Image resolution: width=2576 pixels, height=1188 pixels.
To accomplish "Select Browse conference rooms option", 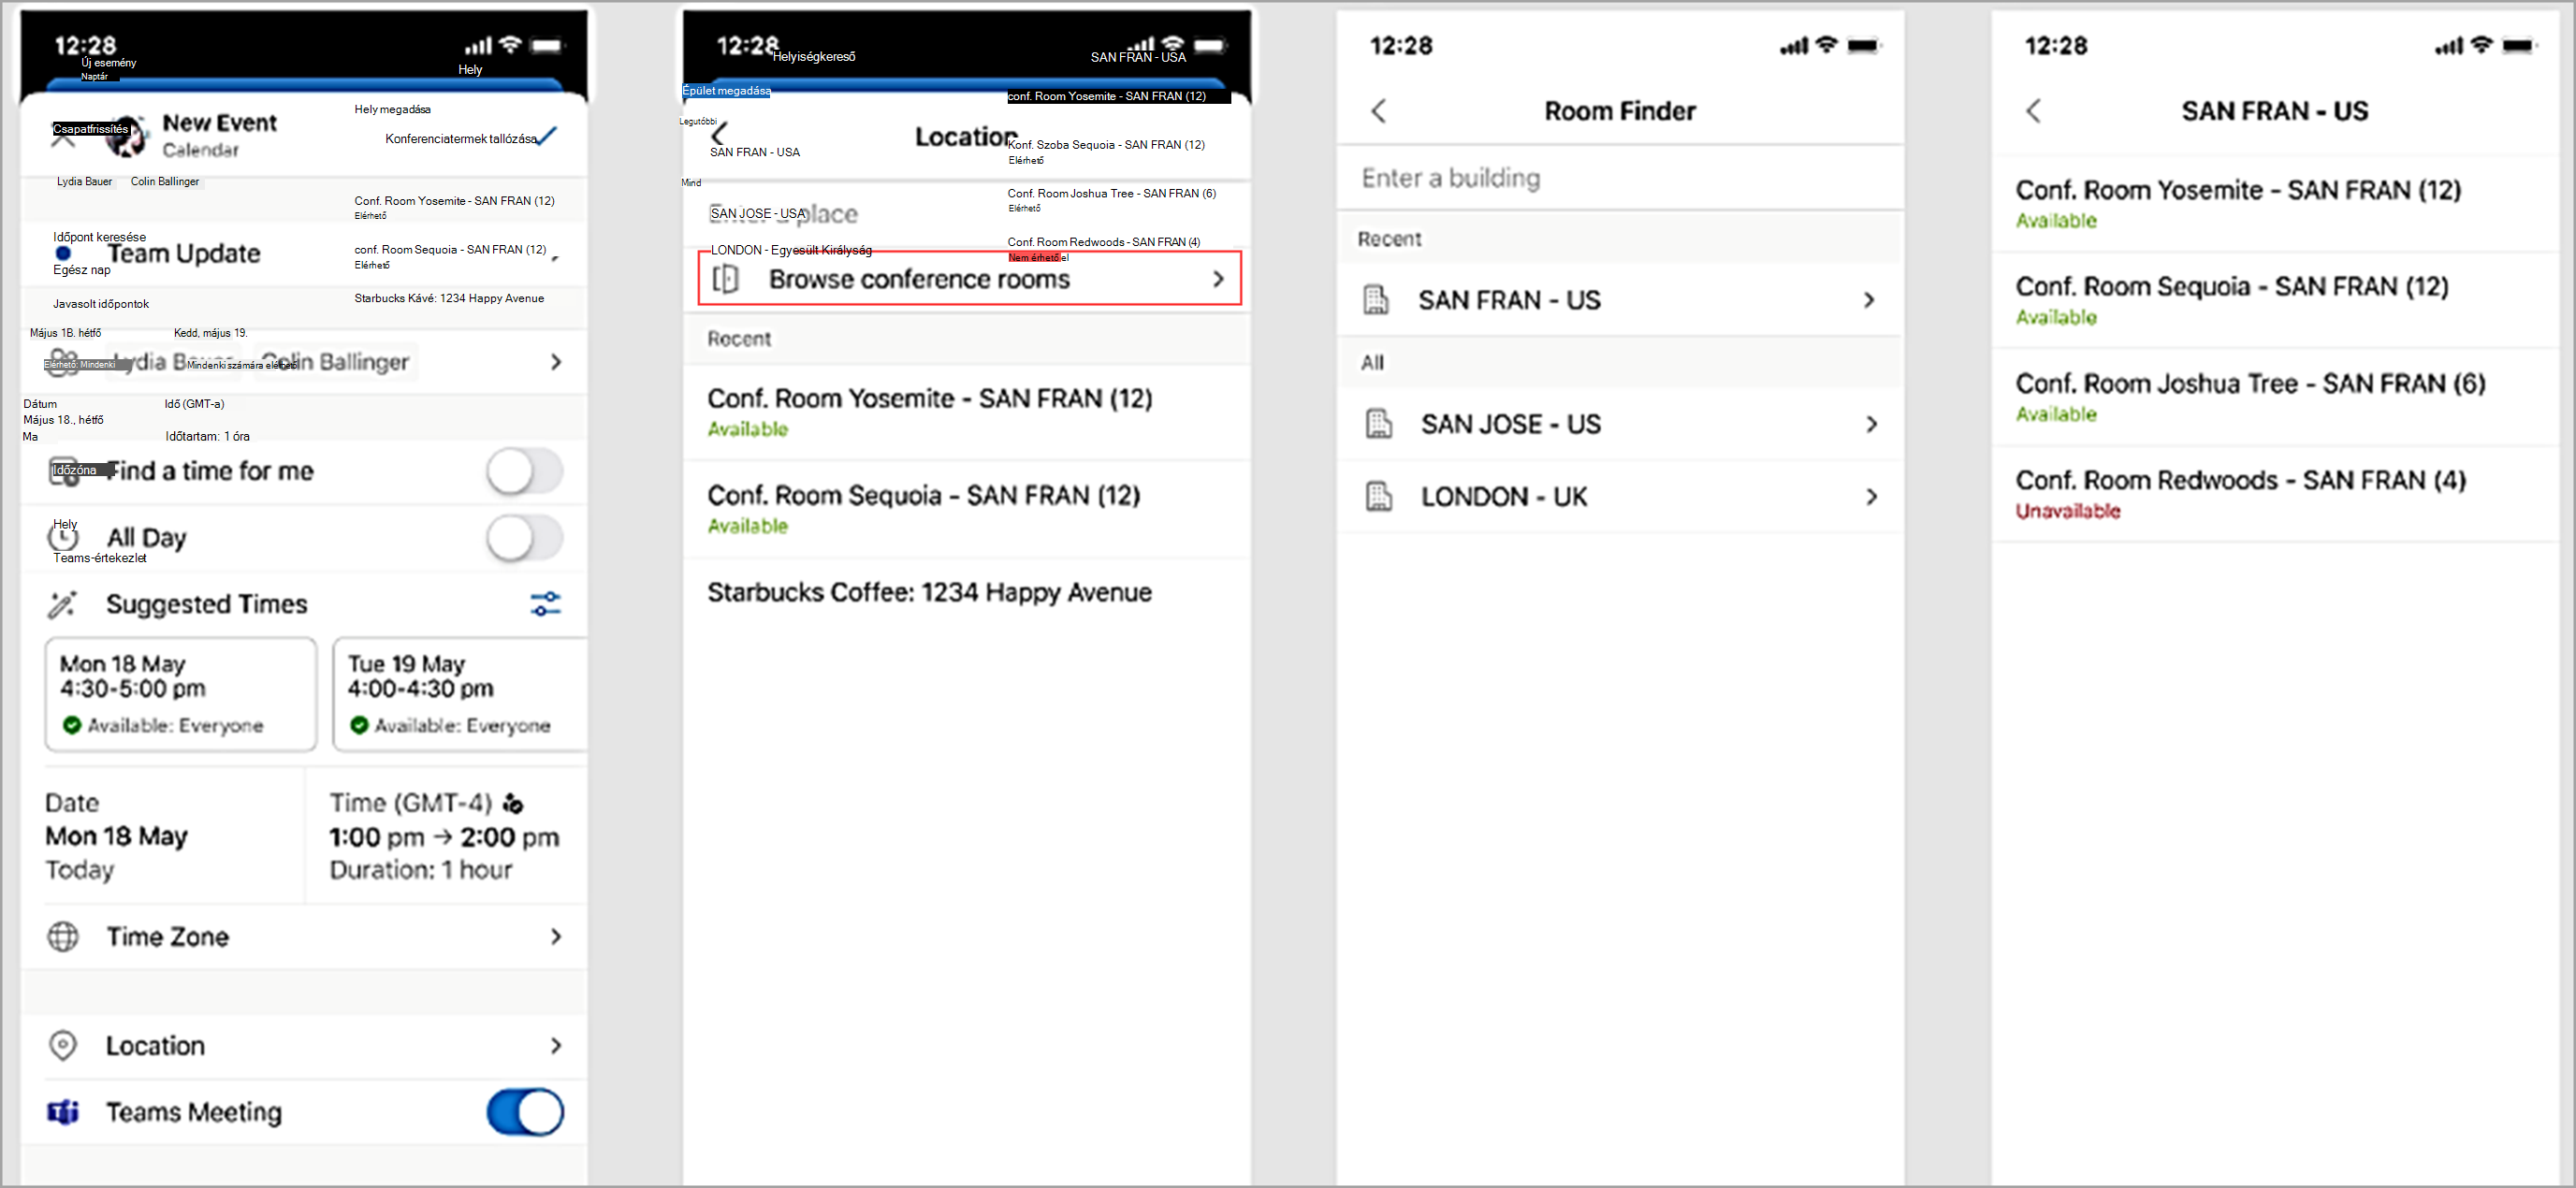I will click(x=965, y=280).
